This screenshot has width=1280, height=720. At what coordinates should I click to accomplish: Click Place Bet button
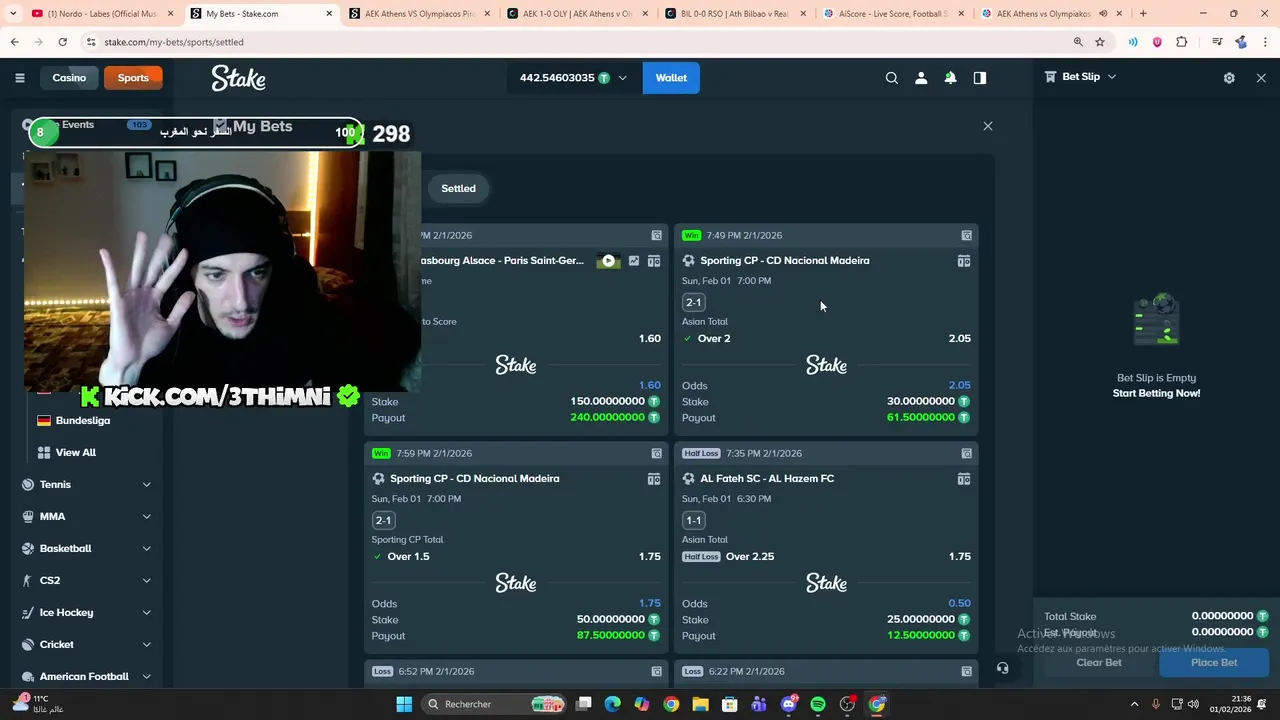[x=1214, y=662]
